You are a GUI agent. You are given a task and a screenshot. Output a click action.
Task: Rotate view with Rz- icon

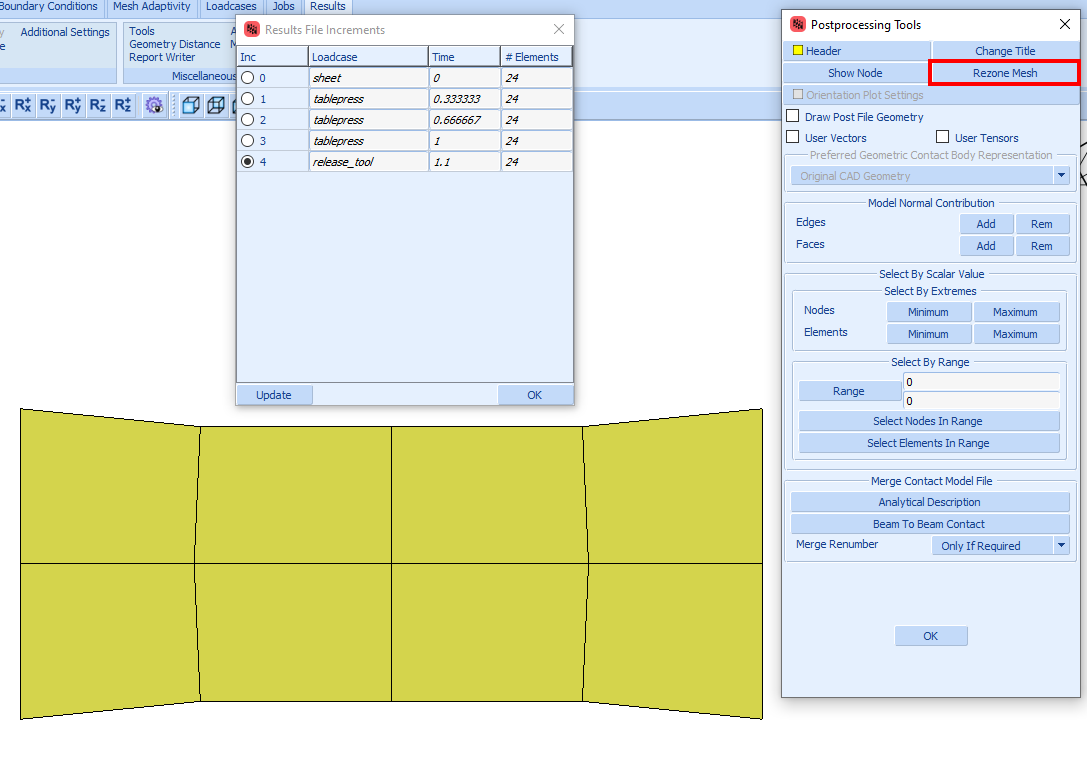(x=98, y=105)
